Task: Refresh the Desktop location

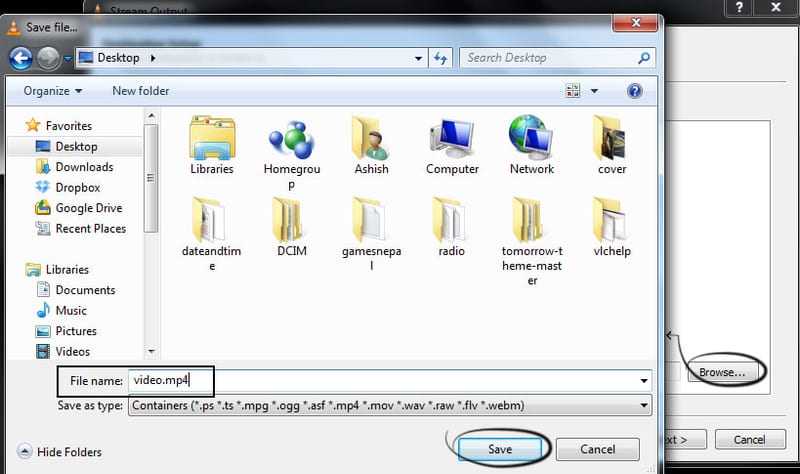Action: tap(440, 58)
